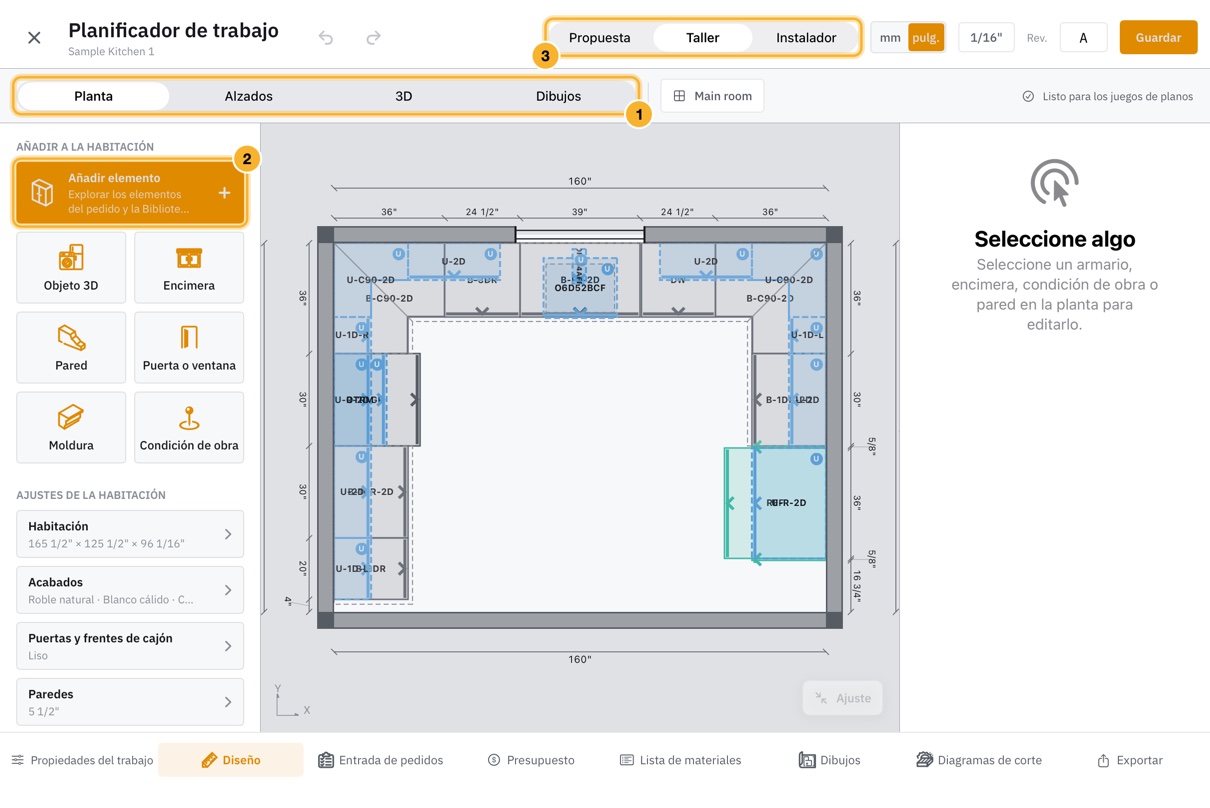Open the Ajuste fit view button

(x=843, y=698)
